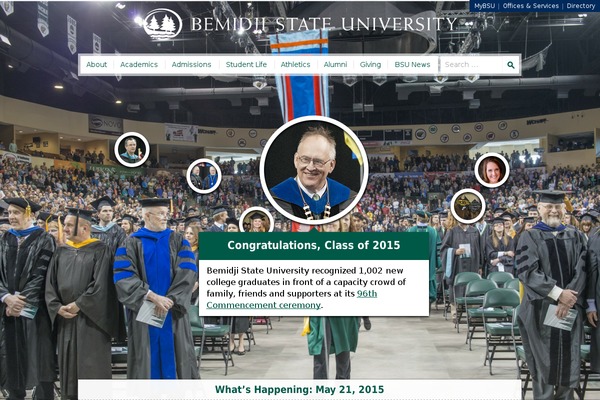The width and height of the screenshot is (600, 400).
Task: Open the Giving page
Action: [x=370, y=65]
